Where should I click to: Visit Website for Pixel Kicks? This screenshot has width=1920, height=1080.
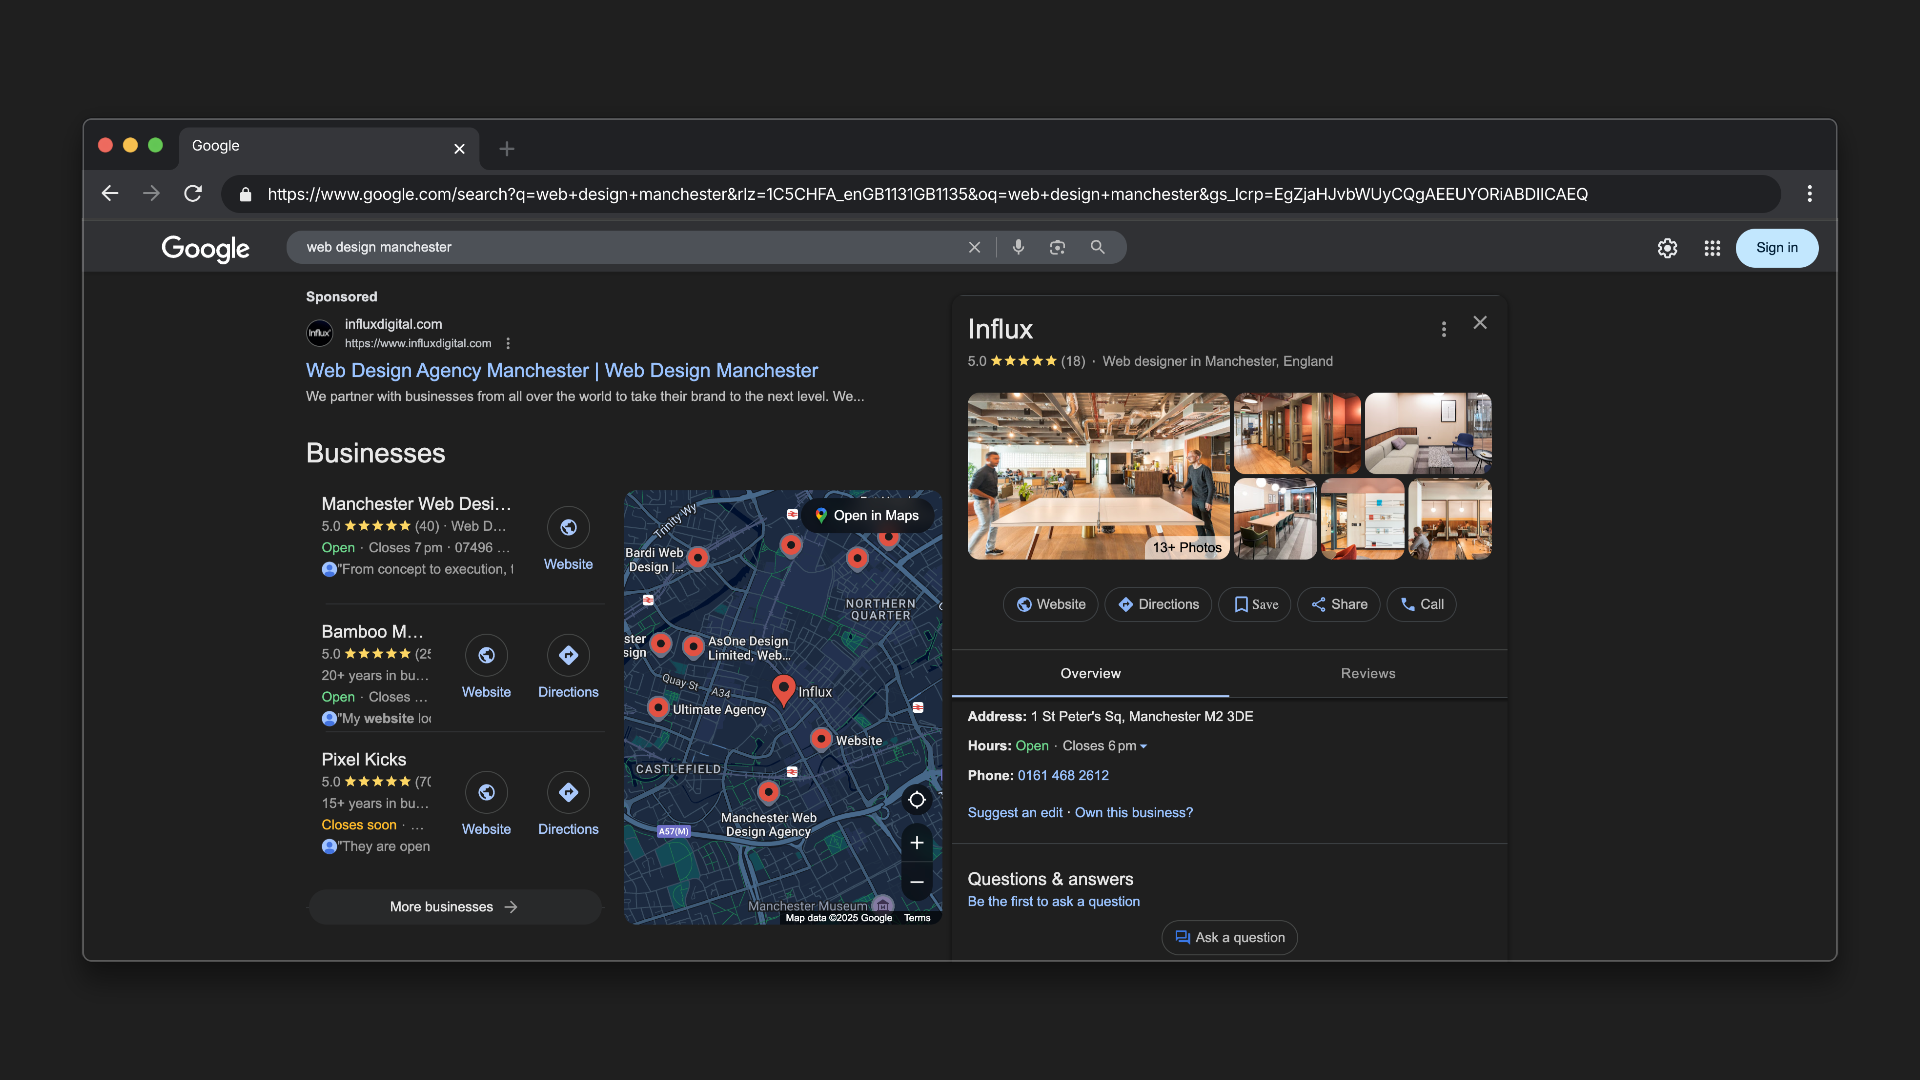486,804
